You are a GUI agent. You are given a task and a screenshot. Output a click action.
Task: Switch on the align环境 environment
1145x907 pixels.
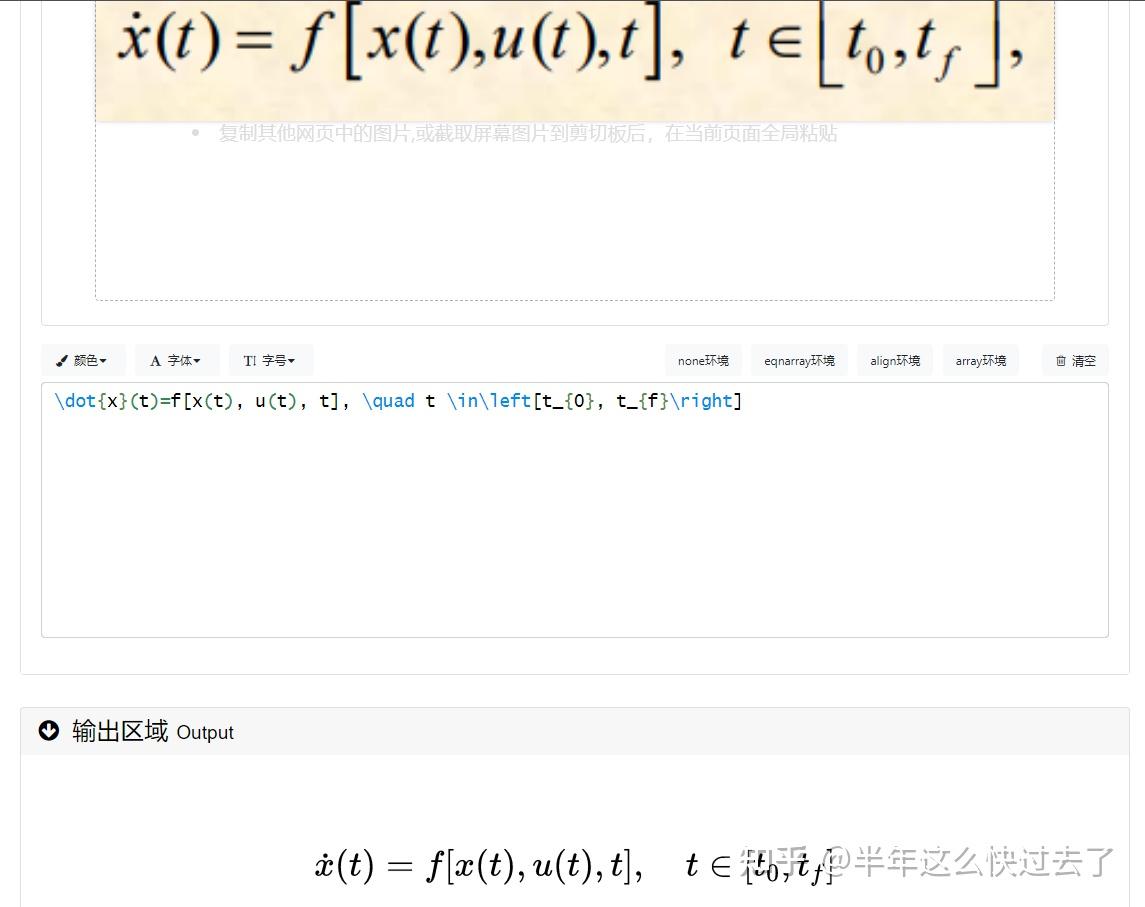point(895,360)
